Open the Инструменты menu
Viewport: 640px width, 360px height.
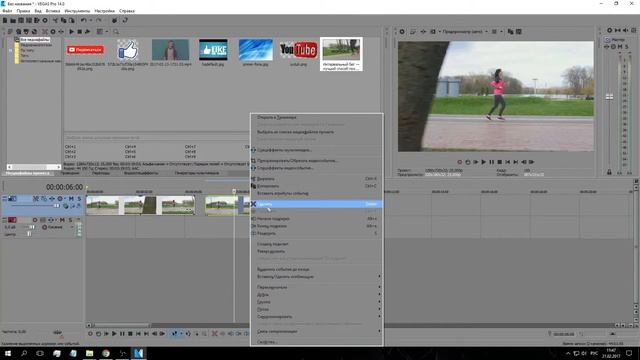(x=77, y=11)
